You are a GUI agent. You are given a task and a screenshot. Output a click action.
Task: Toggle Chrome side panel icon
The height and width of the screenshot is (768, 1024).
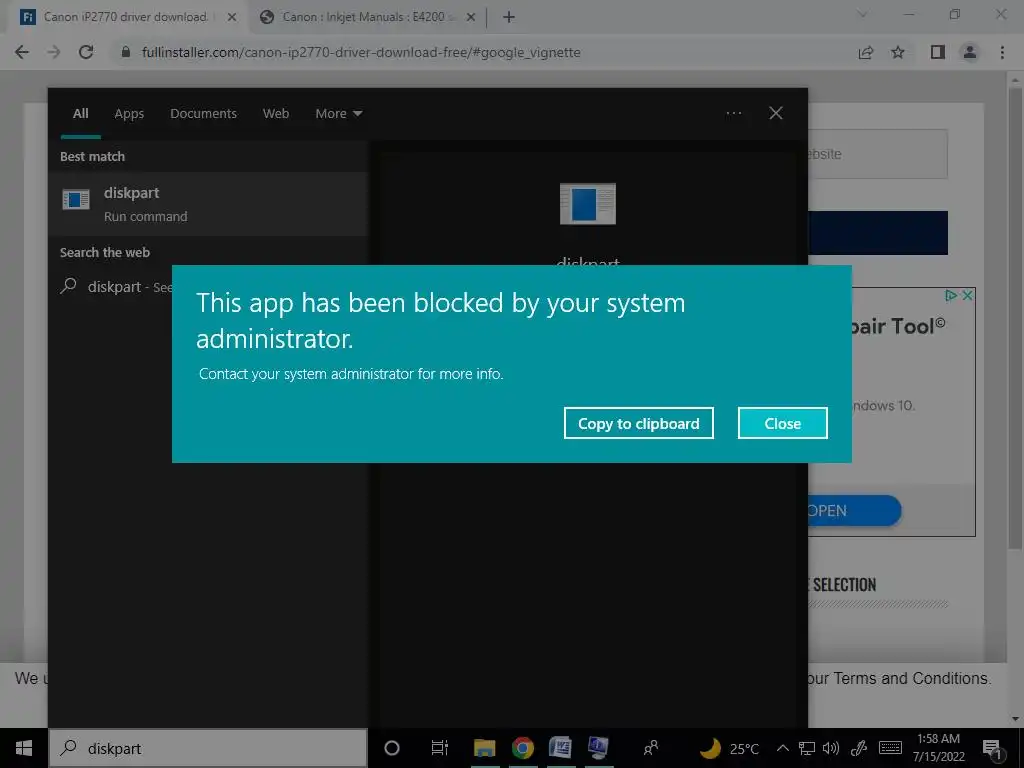938,52
